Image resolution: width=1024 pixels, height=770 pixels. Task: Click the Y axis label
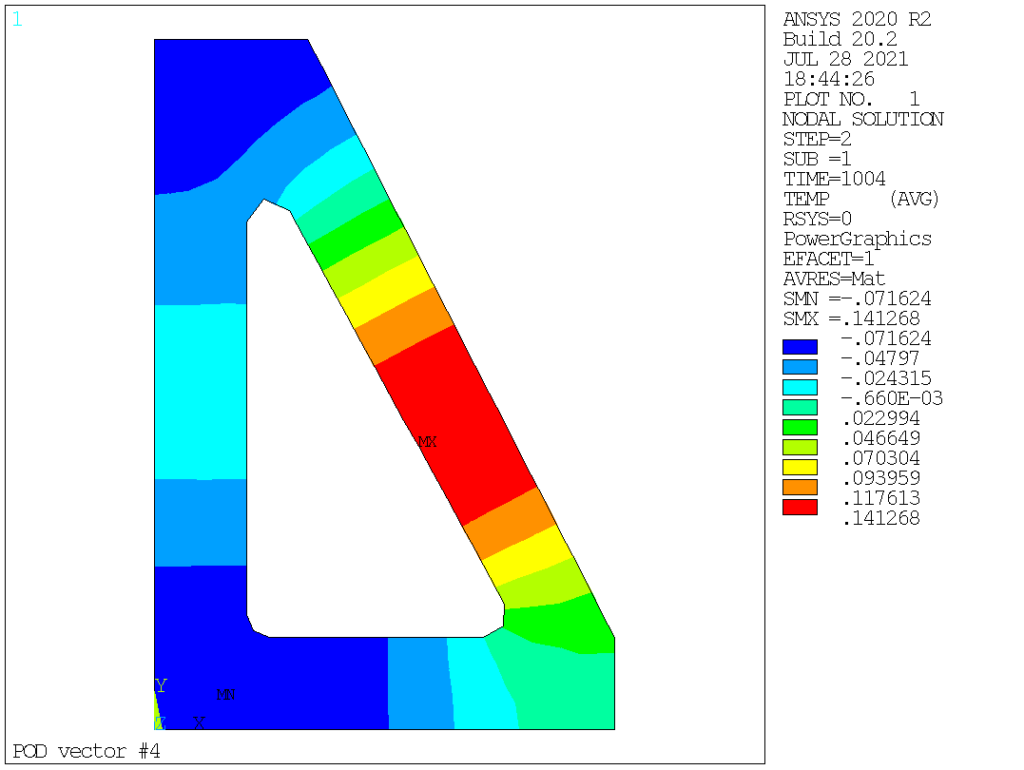(161, 685)
